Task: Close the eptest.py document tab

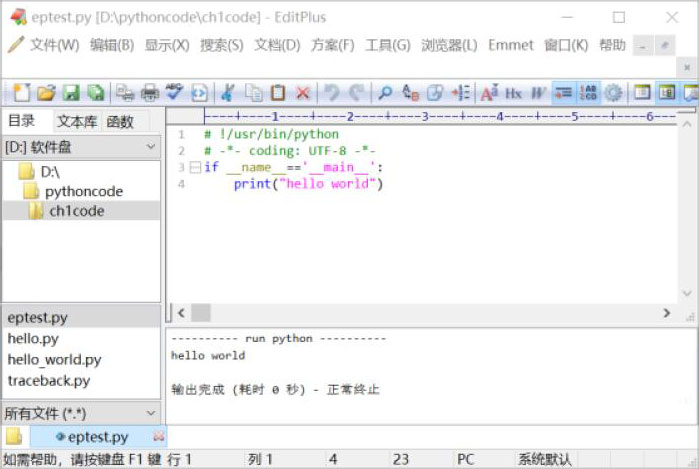Action: (158, 437)
